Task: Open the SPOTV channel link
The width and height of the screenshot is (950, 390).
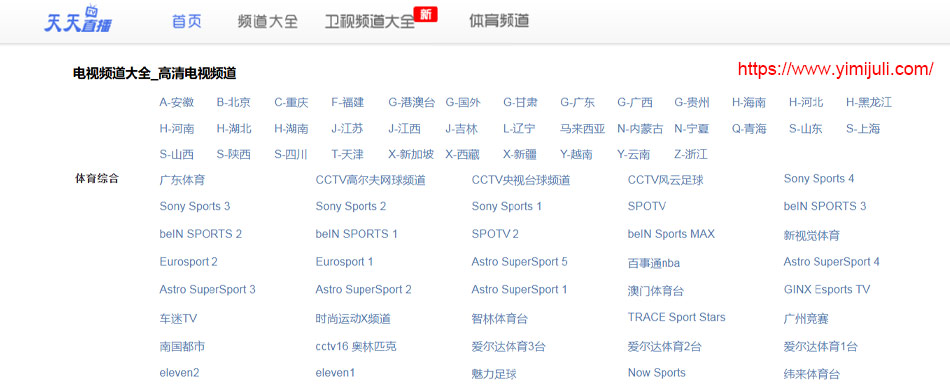Action: 646,207
